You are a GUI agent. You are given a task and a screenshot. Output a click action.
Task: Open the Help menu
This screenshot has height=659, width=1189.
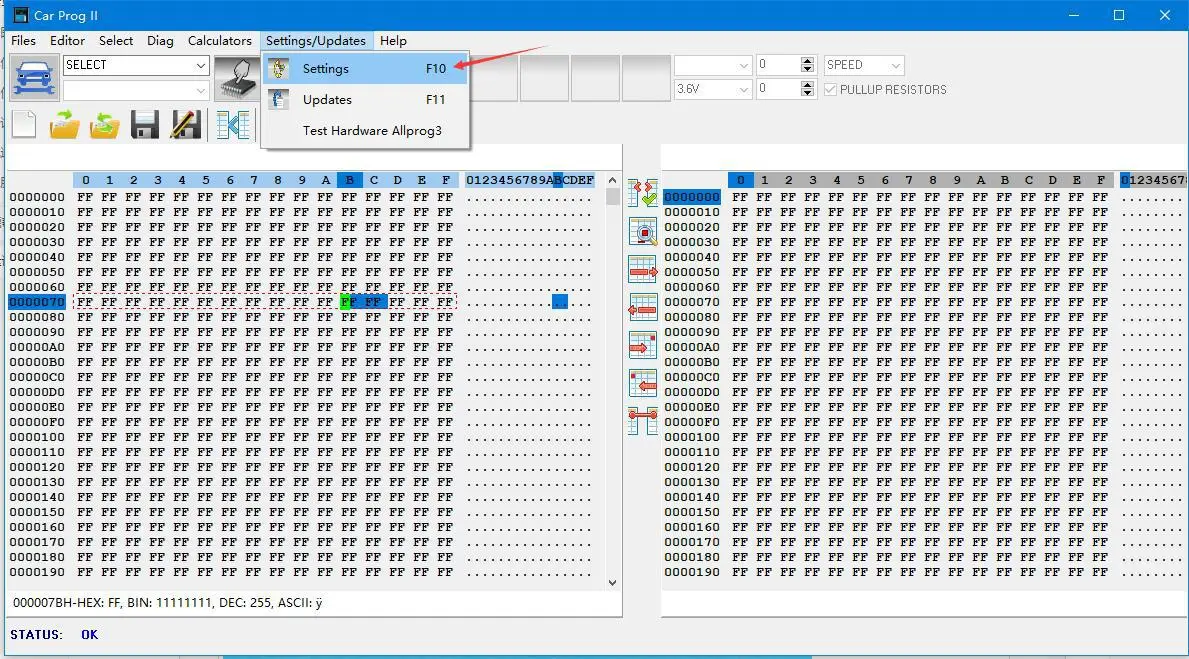393,41
